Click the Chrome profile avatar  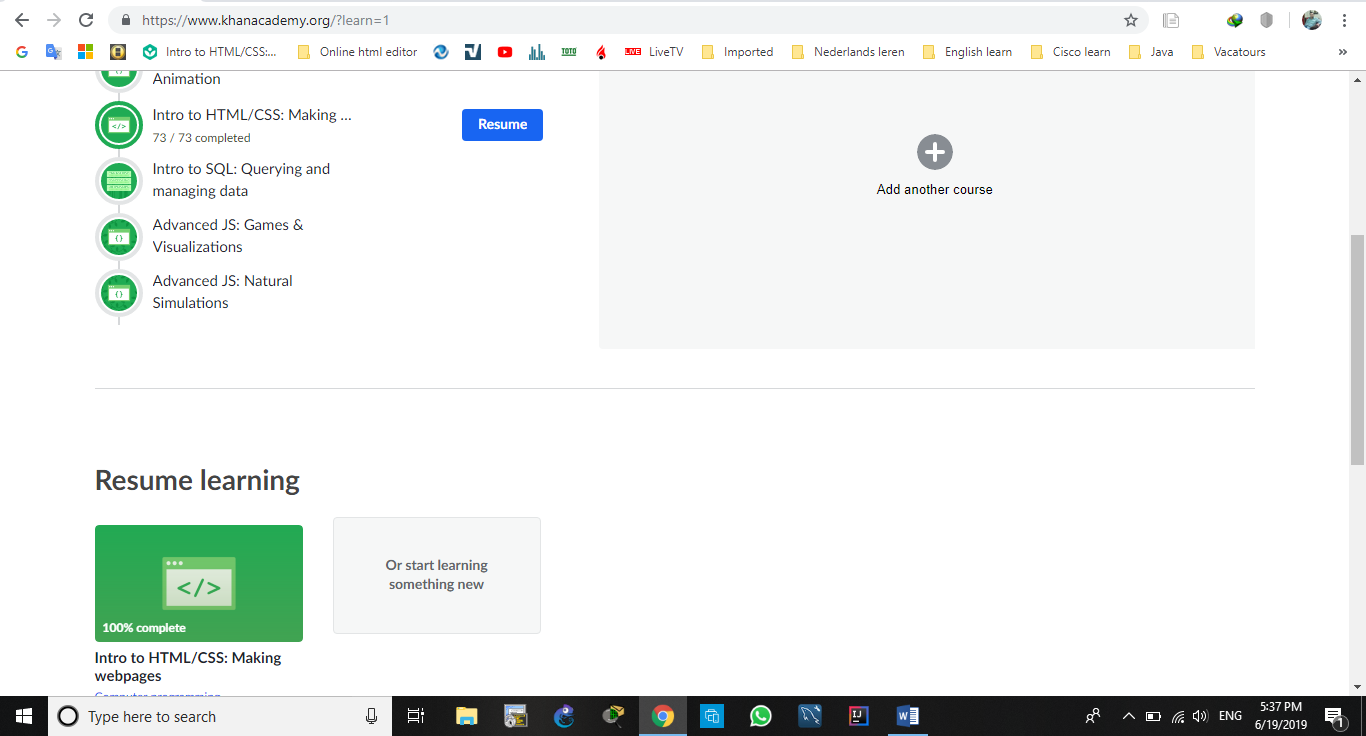click(1312, 20)
